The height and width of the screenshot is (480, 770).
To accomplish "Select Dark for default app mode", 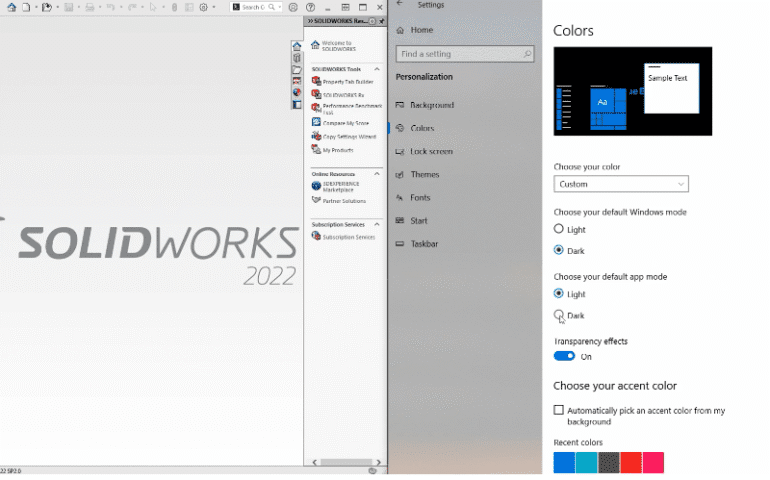I will (x=558, y=314).
